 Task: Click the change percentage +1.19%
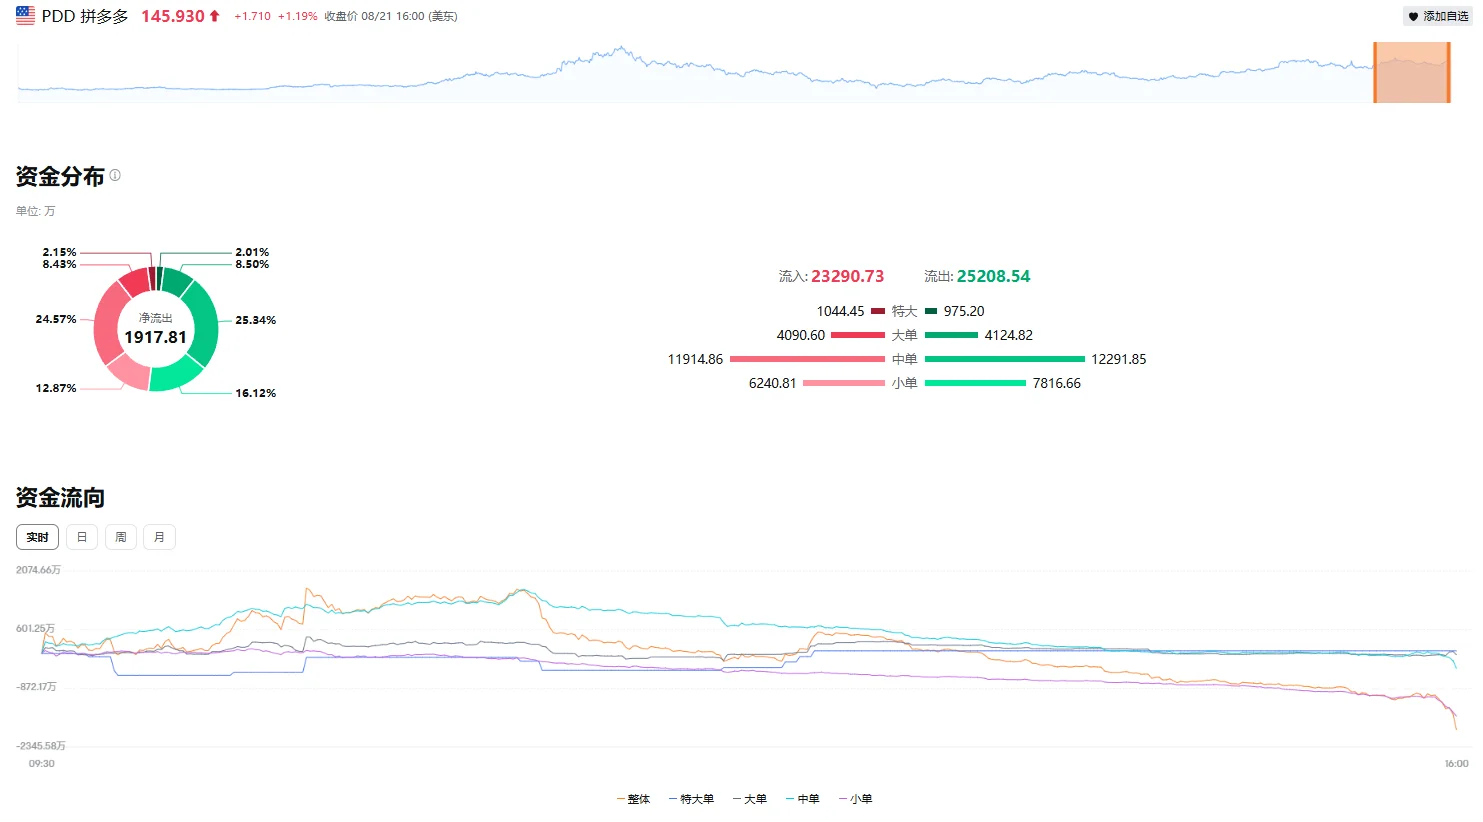pos(297,16)
